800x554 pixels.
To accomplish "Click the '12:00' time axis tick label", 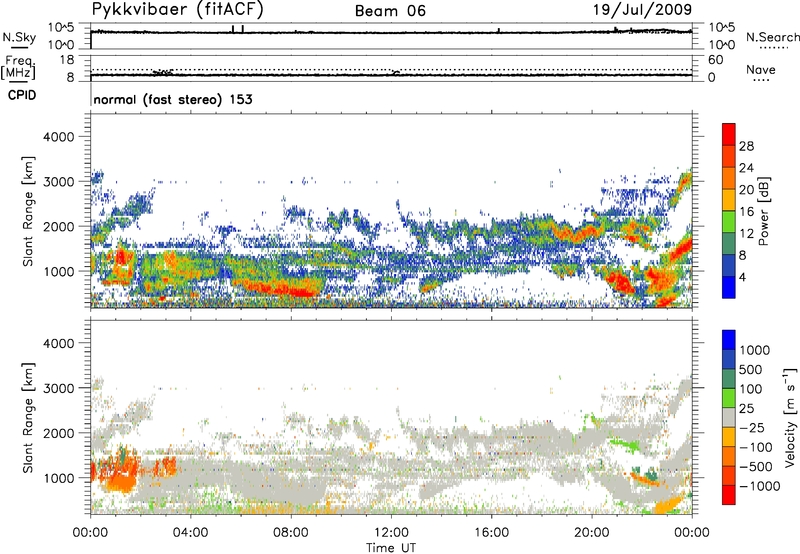I will (x=391, y=533).
